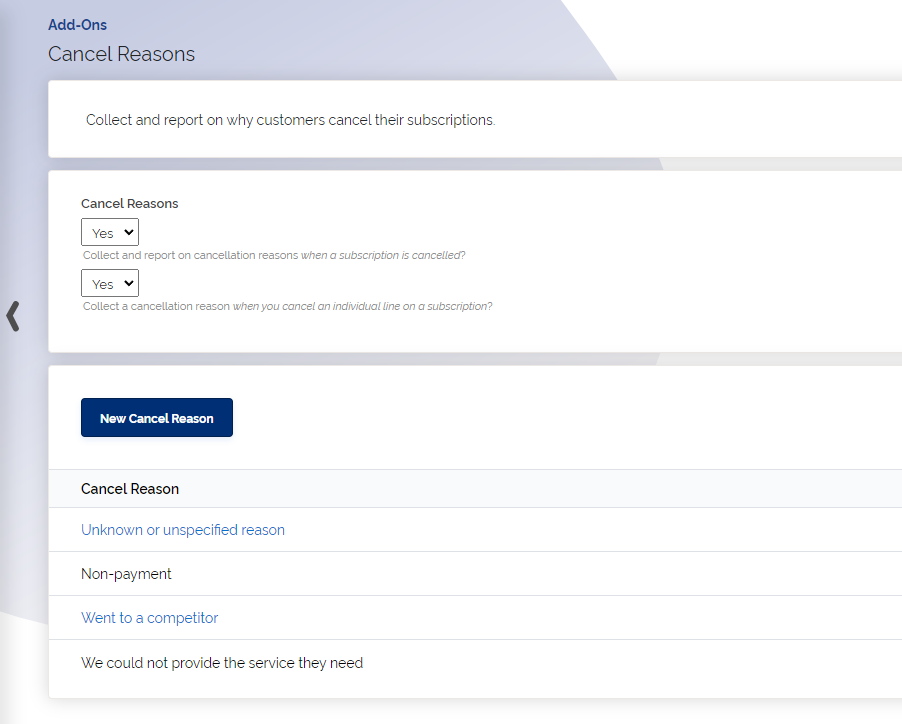Click the Cancel Reasons field label
Image resolution: width=902 pixels, height=724 pixels.
pyautogui.click(x=129, y=204)
